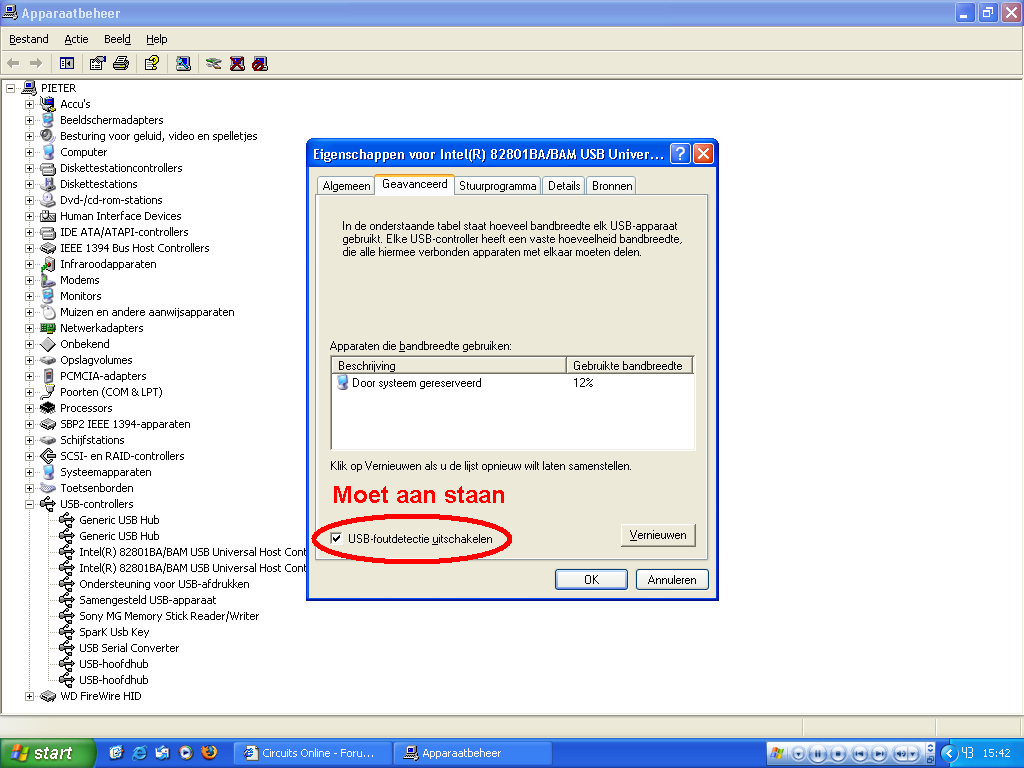Screen dimensions: 1024x768
Task: Click the Print toolbar icon
Action: click(x=121, y=63)
